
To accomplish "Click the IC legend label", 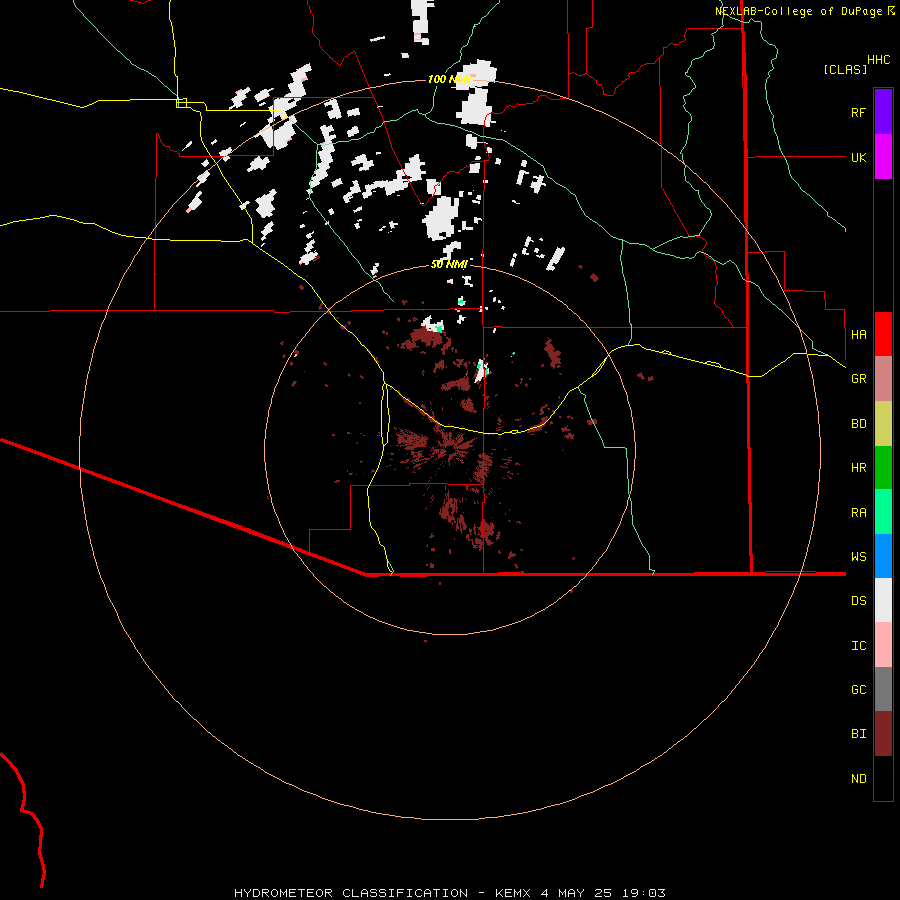I will point(858,646).
